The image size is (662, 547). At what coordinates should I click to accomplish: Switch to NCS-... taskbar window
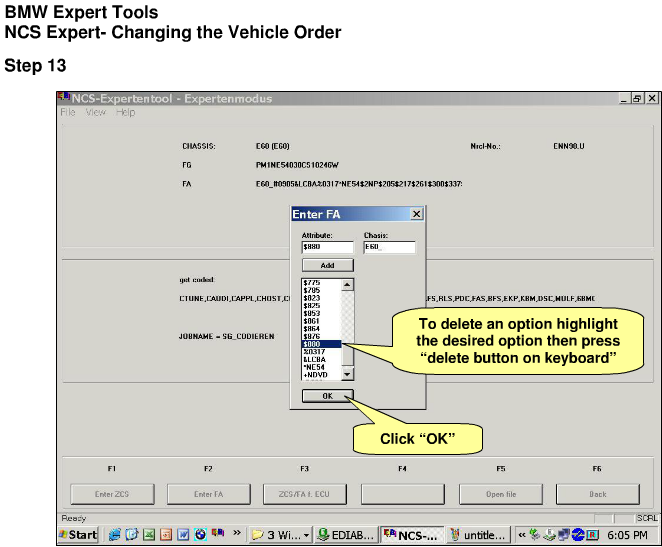[x=412, y=535]
